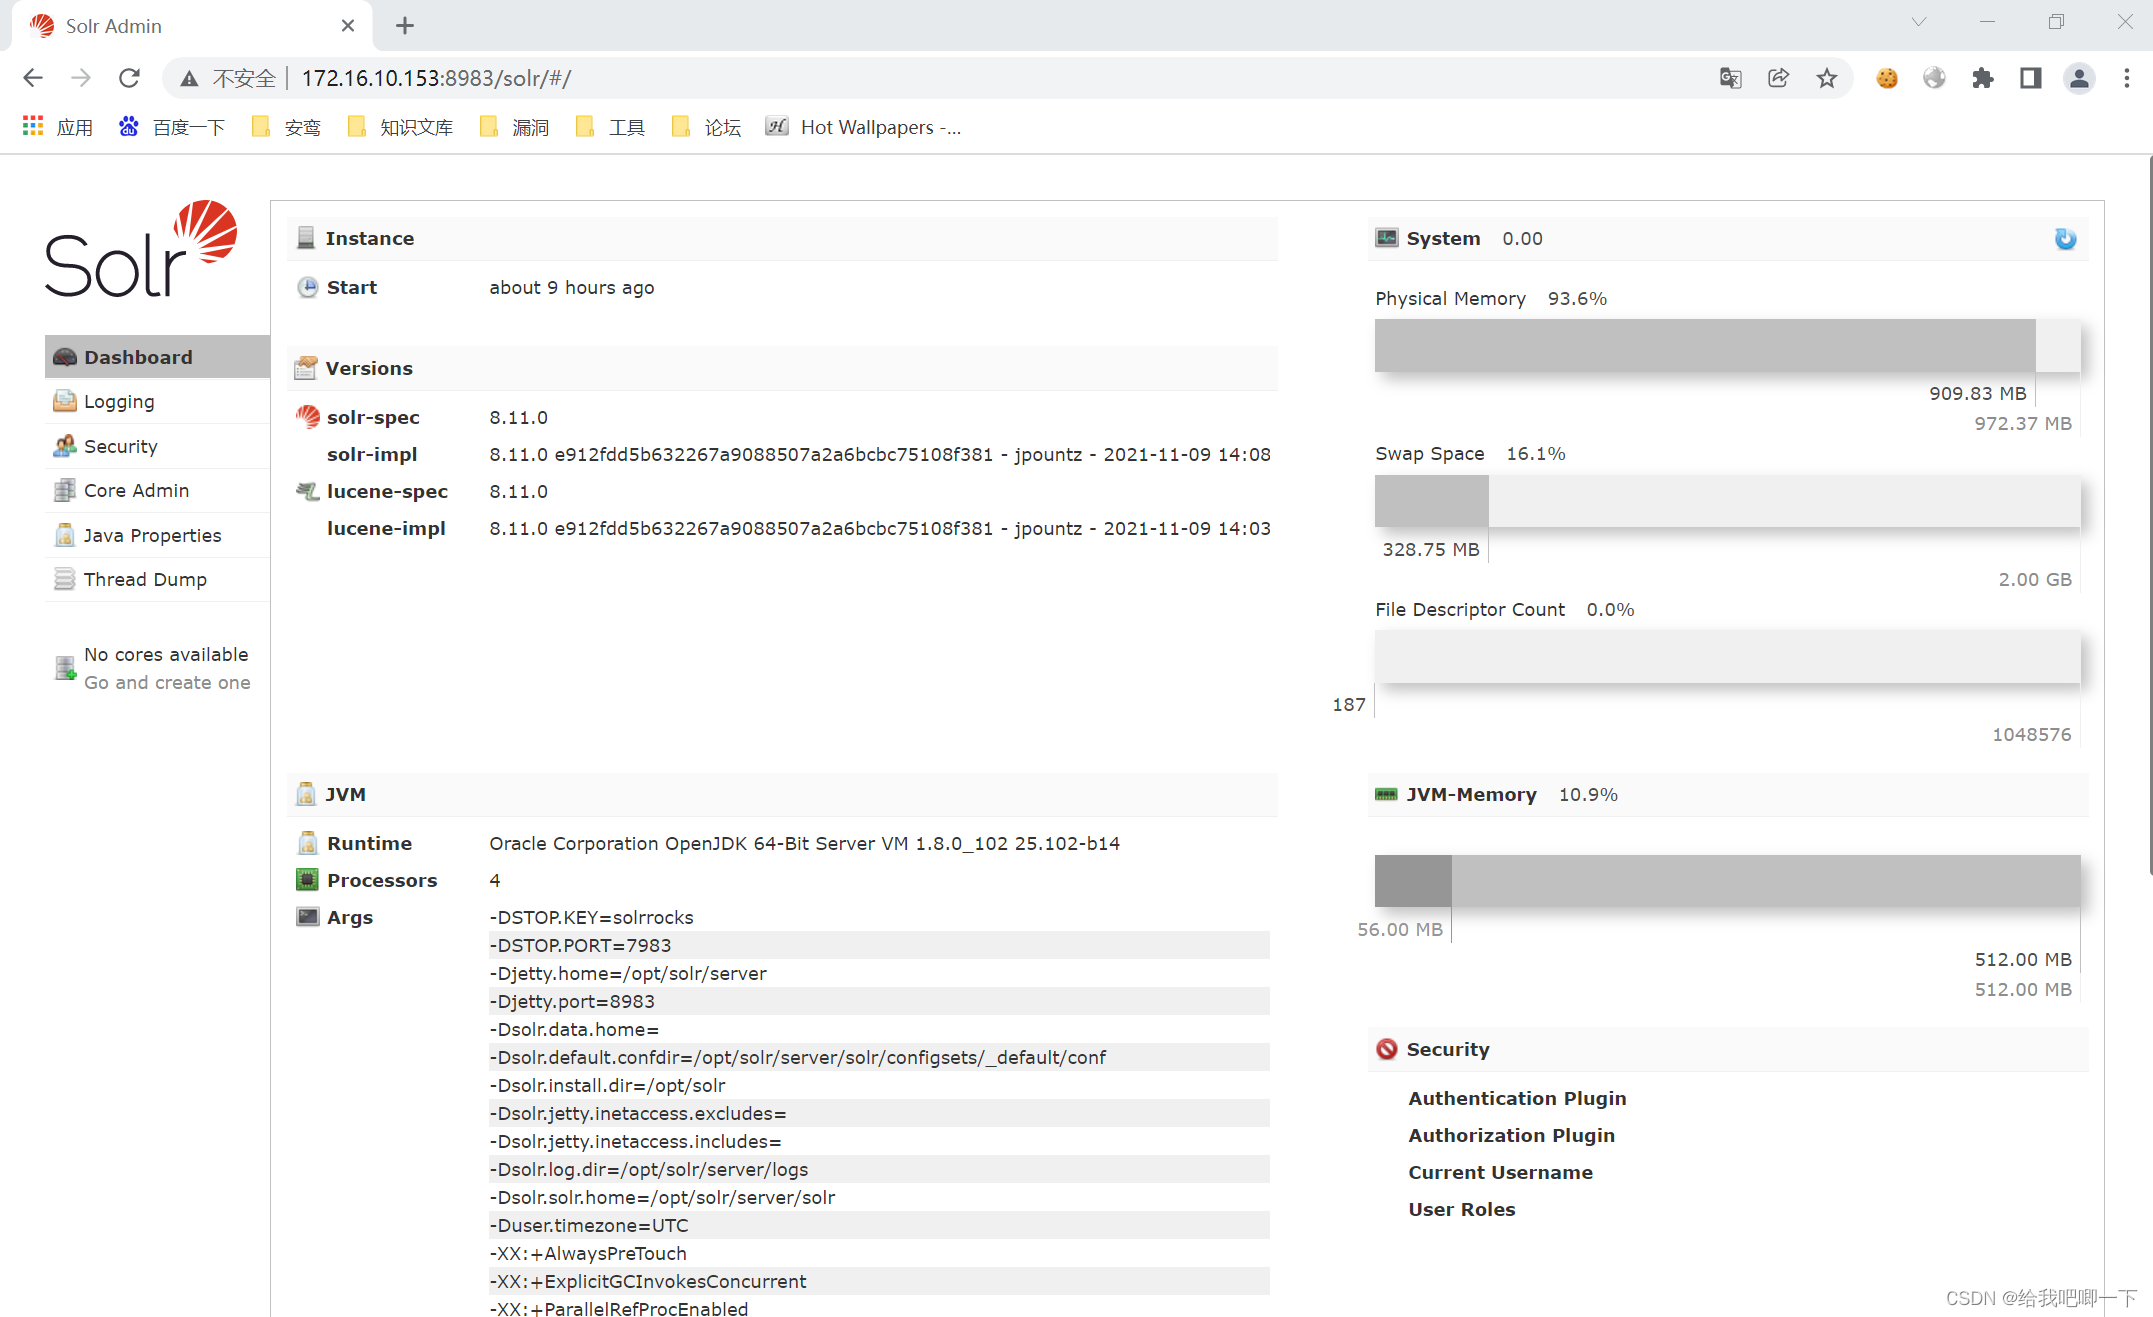Click the Thread Dump sidebar icon
The height and width of the screenshot is (1317, 2153).
(x=65, y=580)
